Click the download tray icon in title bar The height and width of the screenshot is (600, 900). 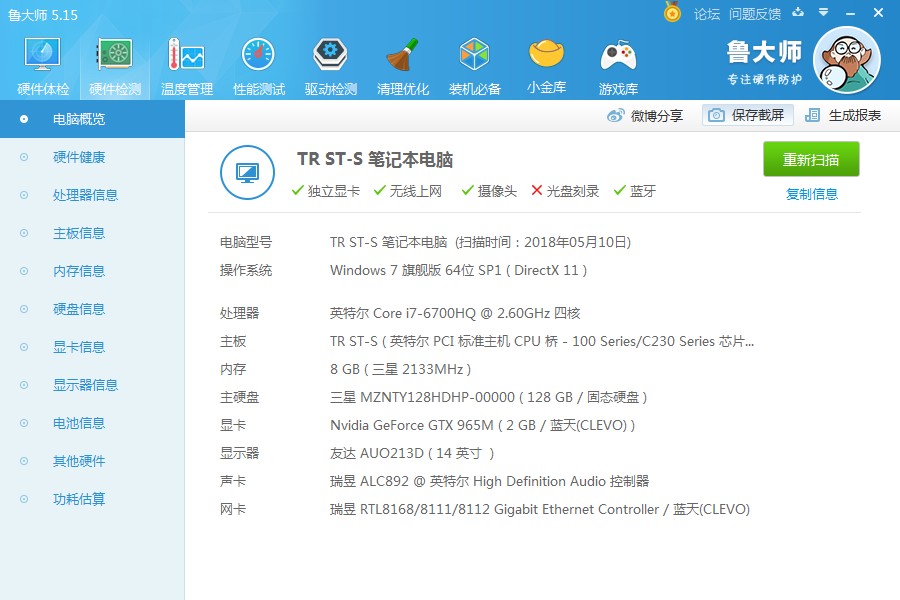798,12
